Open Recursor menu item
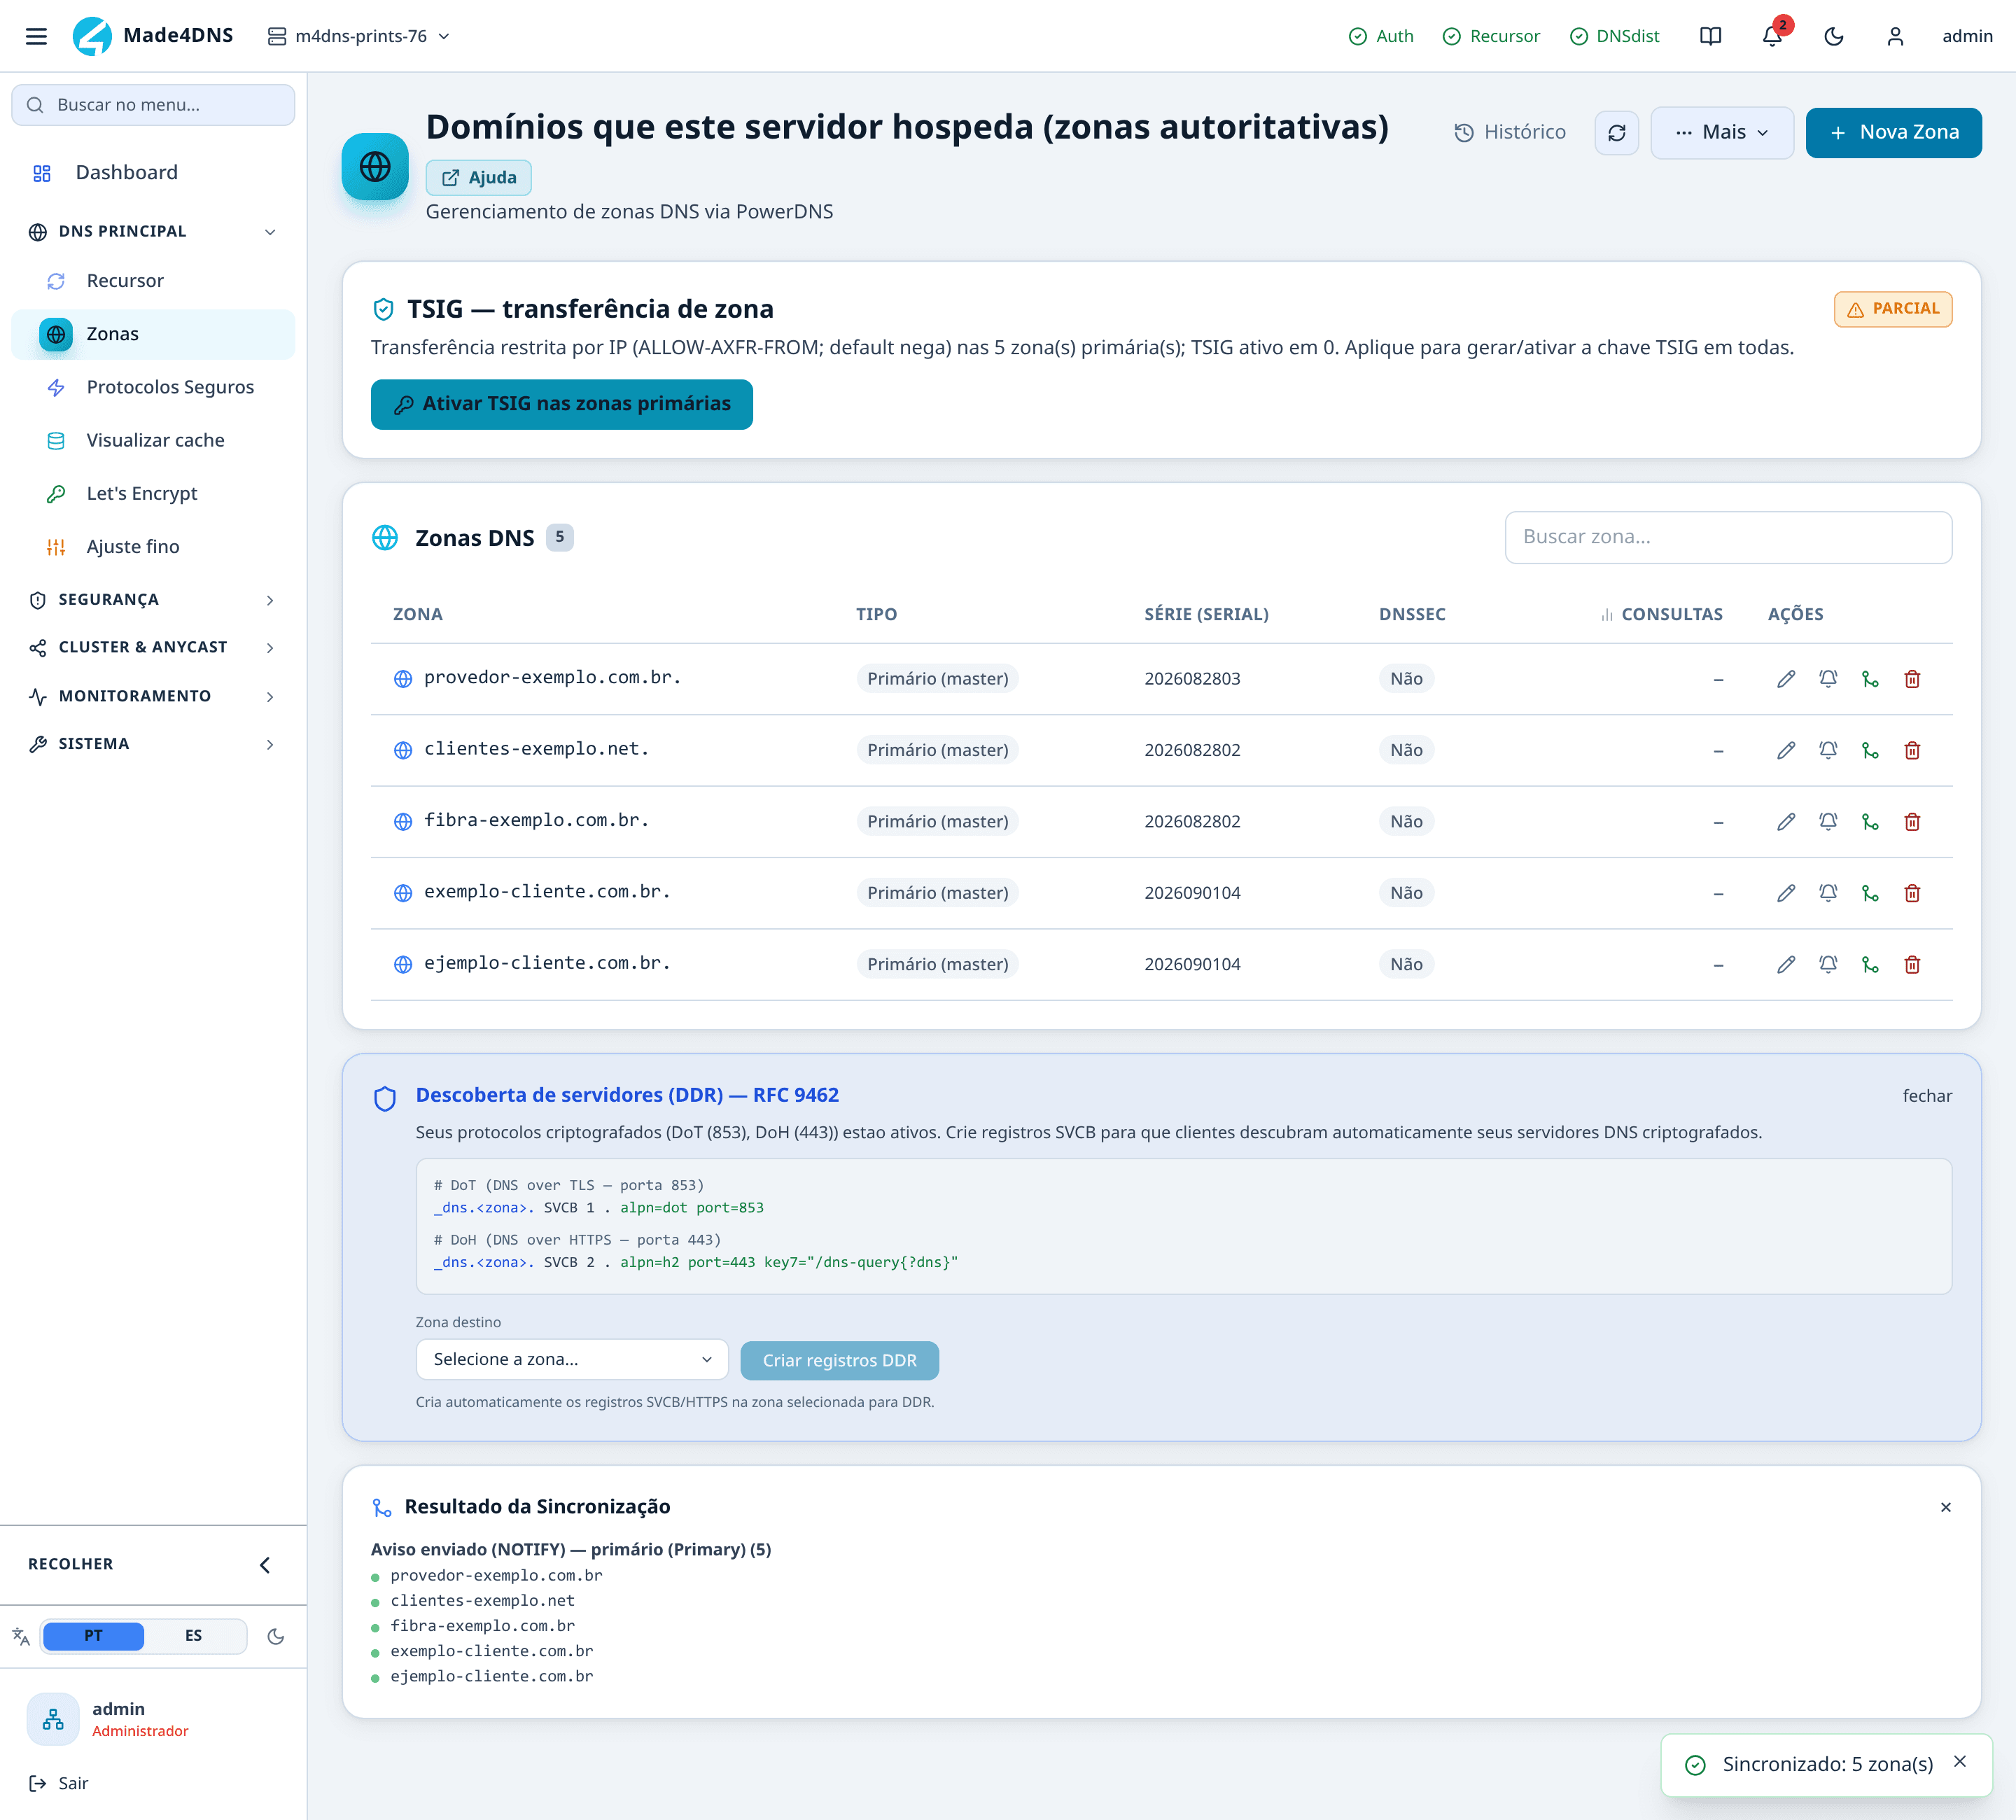2016x1820 pixels. pyautogui.click(x=153, y=281)
